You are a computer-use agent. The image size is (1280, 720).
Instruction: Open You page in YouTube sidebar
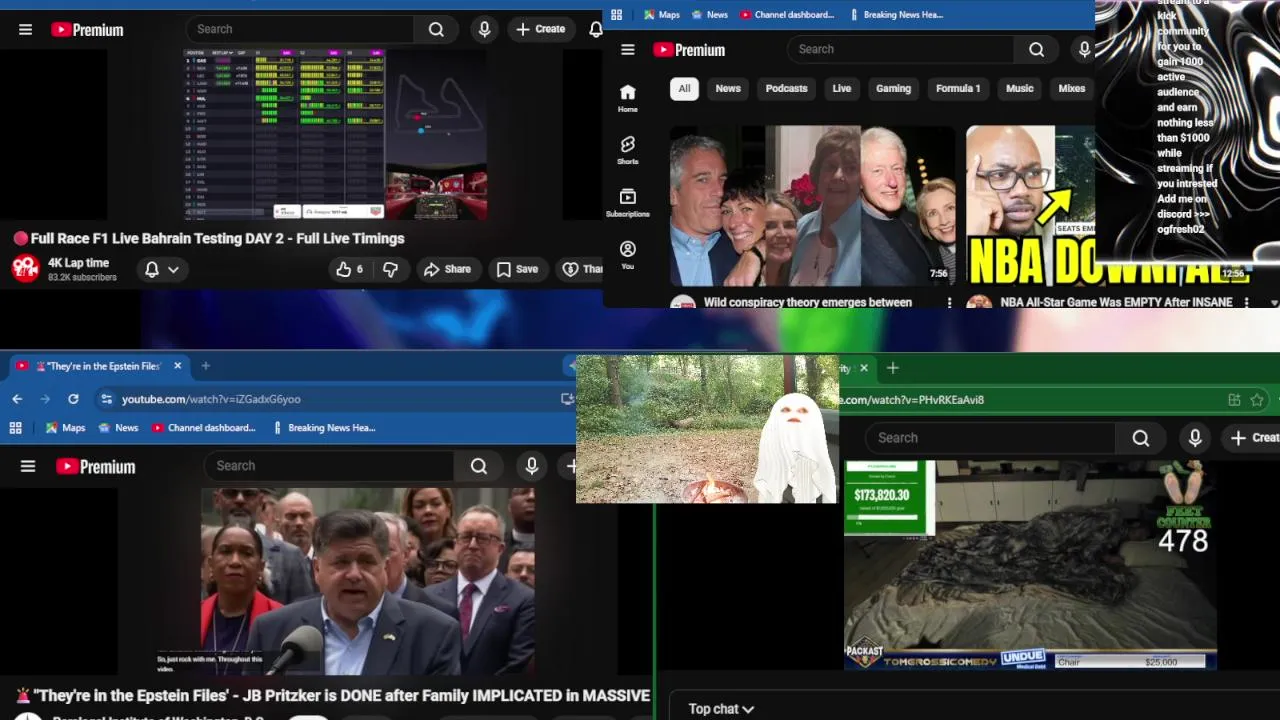pos(628,255)
